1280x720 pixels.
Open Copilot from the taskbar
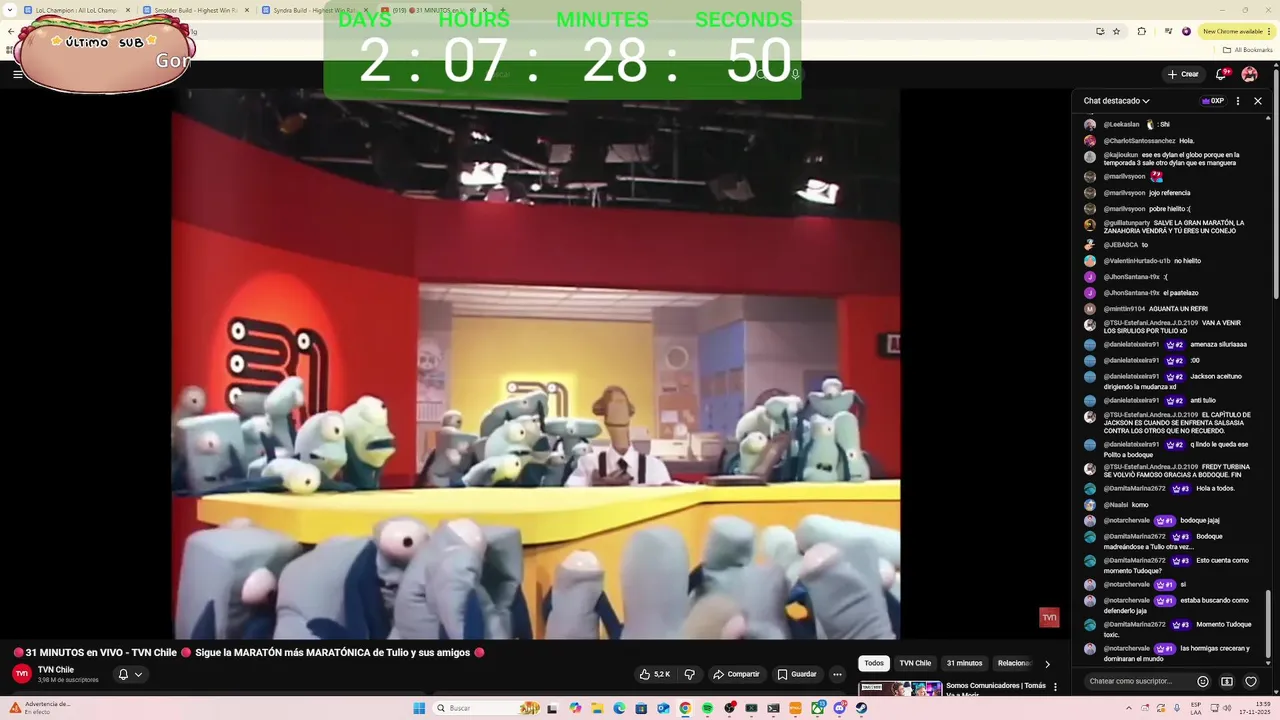575,708
